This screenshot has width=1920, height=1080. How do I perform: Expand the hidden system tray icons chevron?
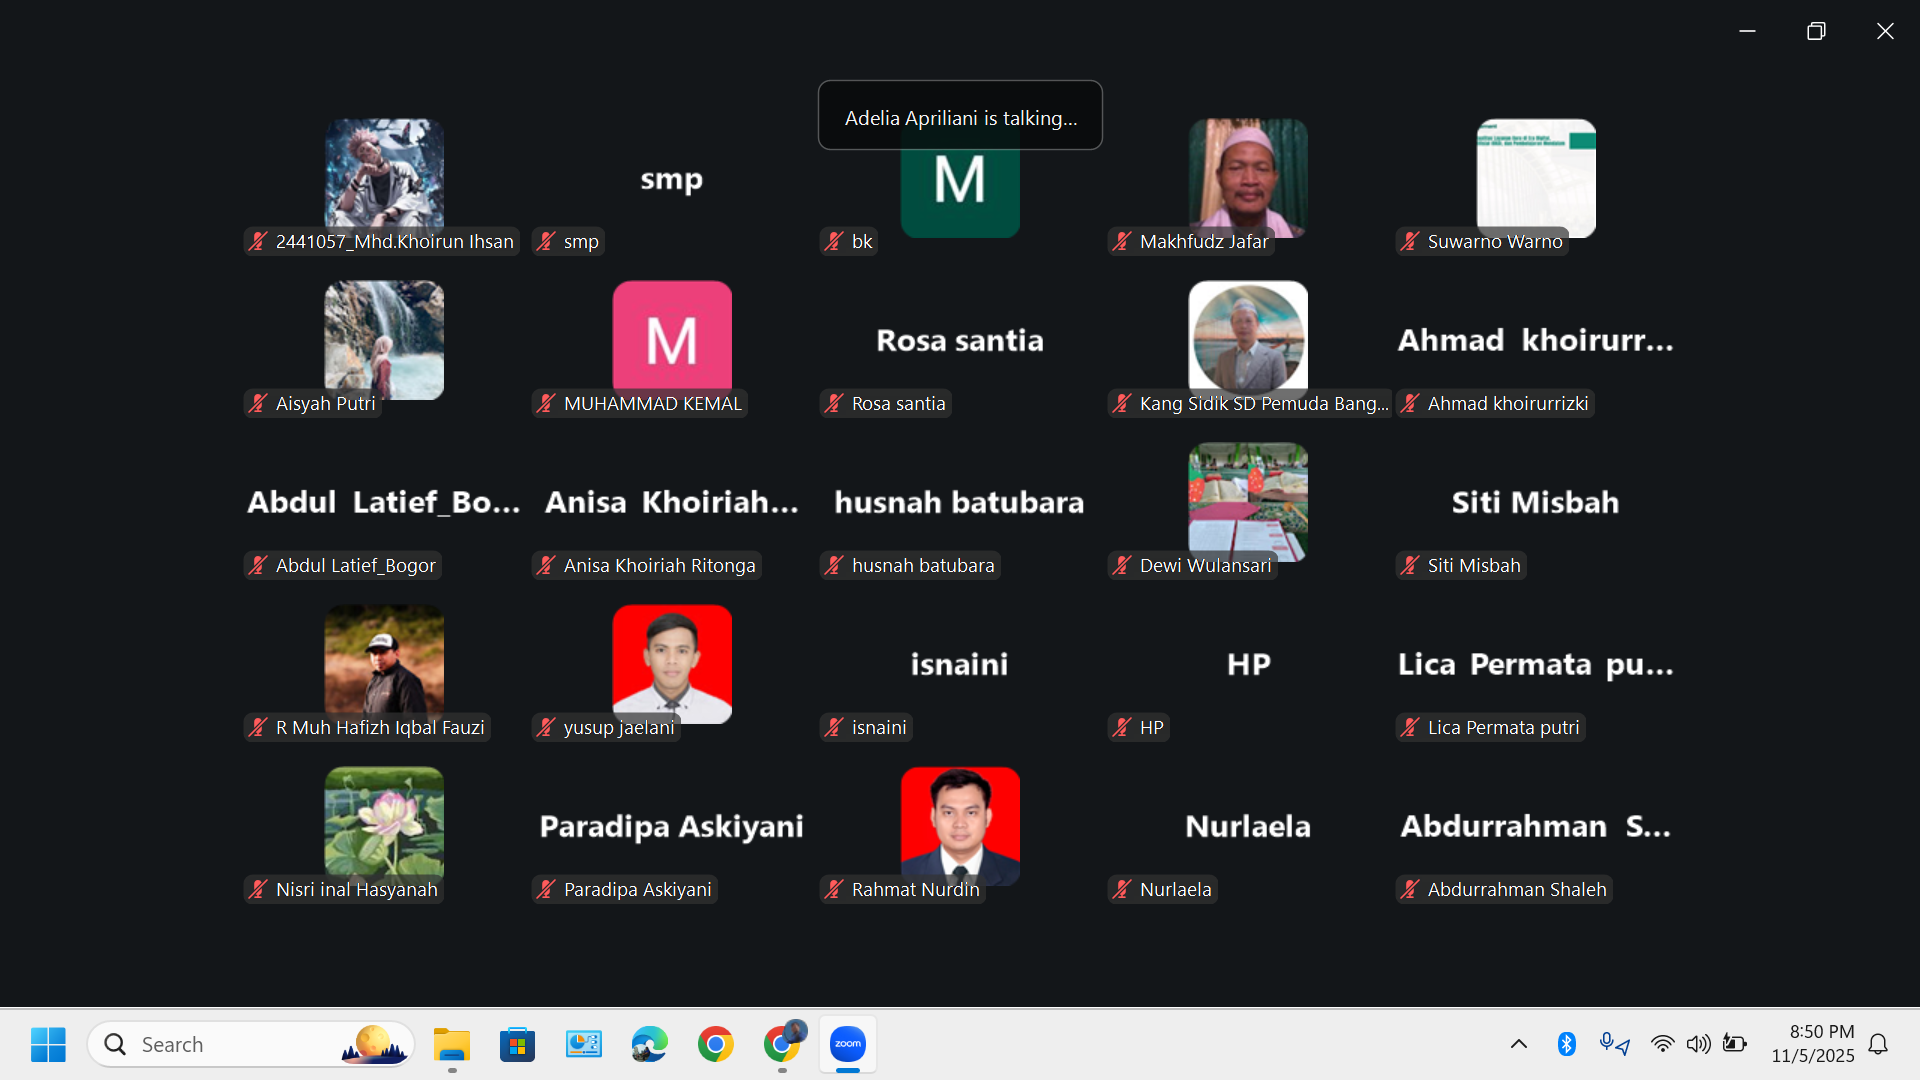[1518, 1044]
